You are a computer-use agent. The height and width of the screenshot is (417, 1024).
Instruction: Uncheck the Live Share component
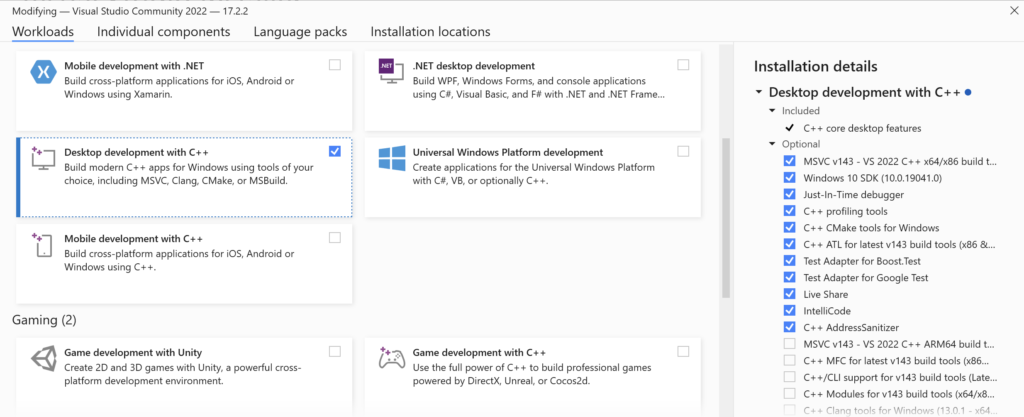coord(790,294)
